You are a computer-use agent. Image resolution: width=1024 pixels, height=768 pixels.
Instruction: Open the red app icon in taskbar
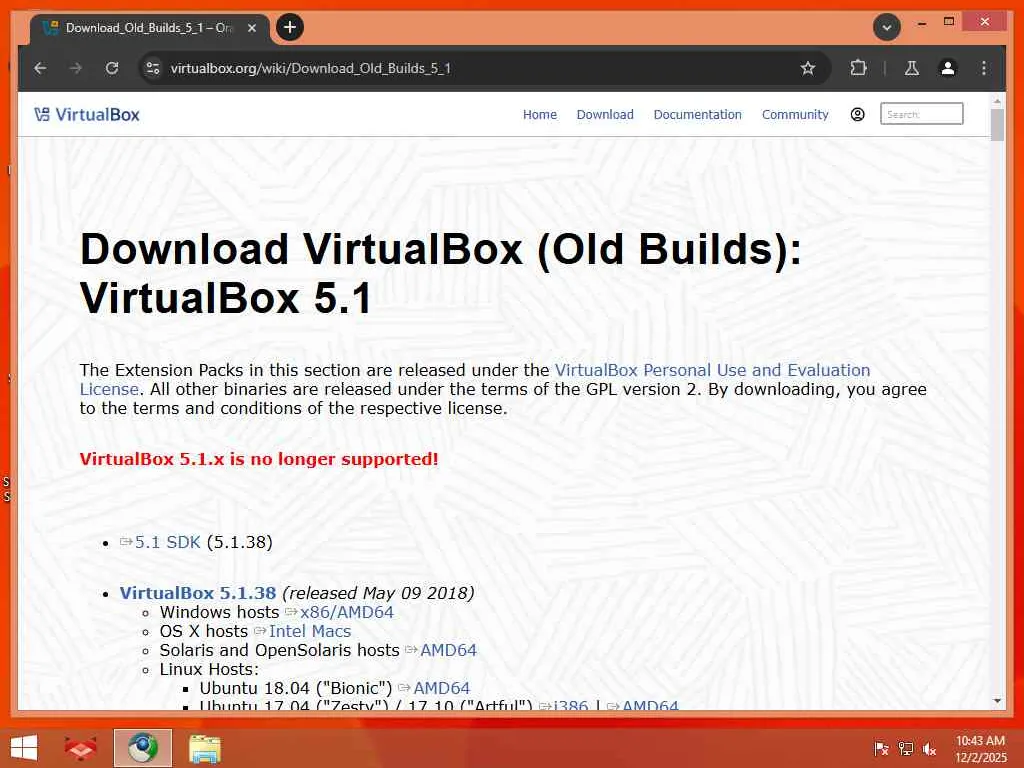click(x=81, y=748)
